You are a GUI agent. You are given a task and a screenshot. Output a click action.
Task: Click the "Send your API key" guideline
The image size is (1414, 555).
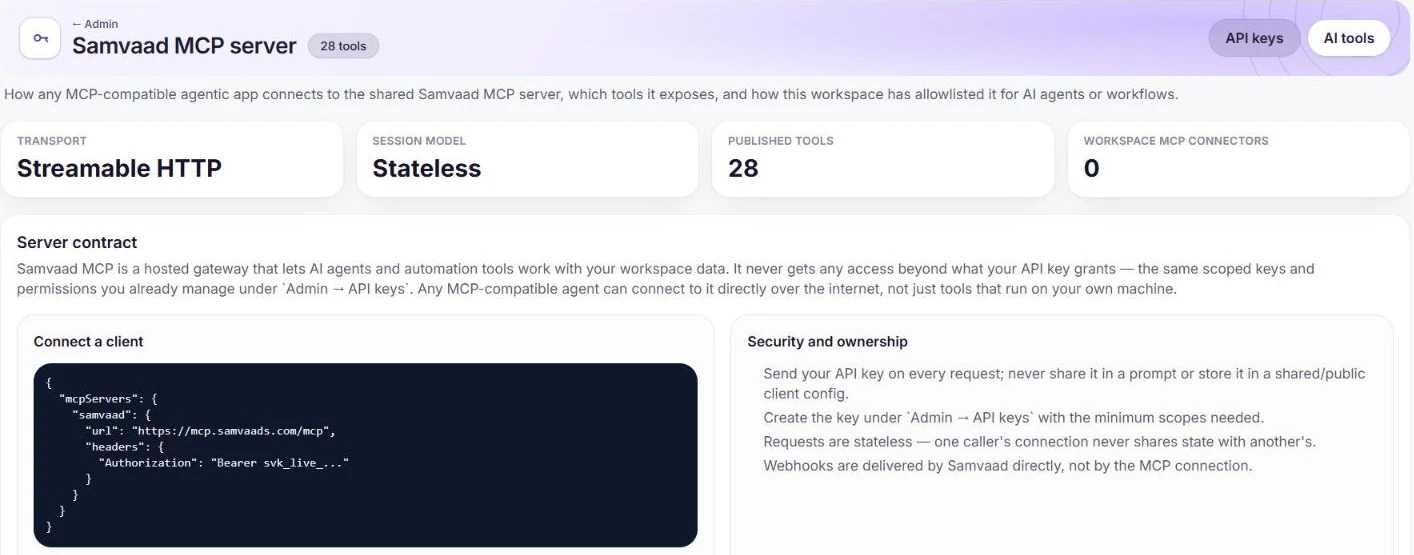click(x=1064, y=383)
